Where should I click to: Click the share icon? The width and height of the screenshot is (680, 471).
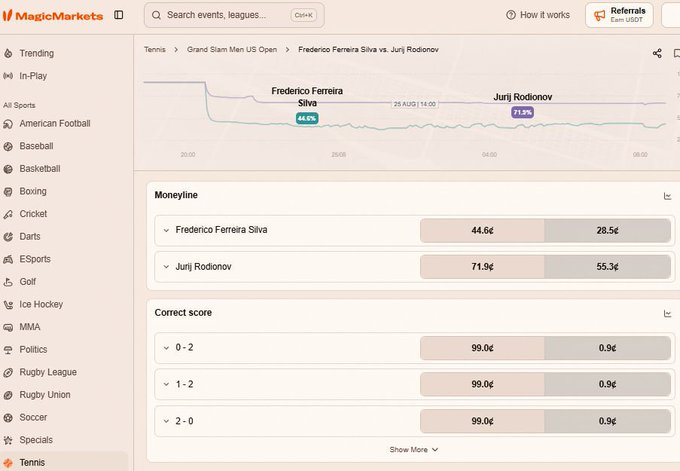(x=657, y=53)
